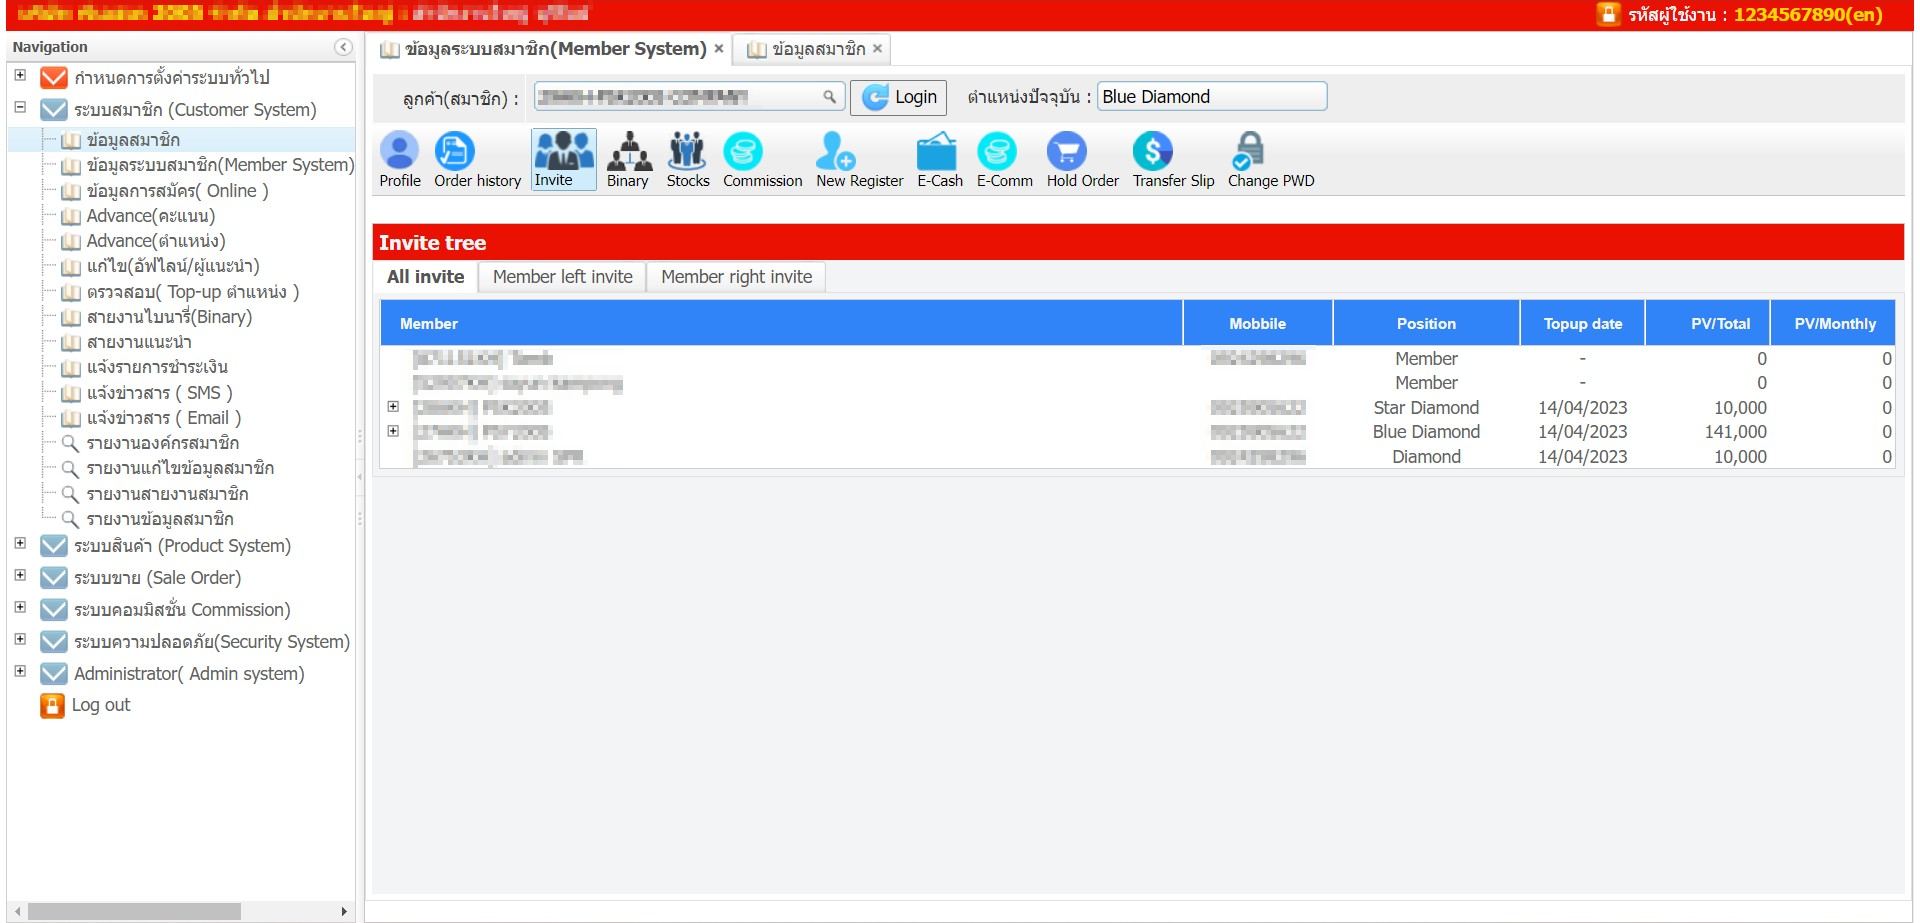1920x923 pixels.
Task: Expand the Product System tree node
Action: [x=20, y=544]
